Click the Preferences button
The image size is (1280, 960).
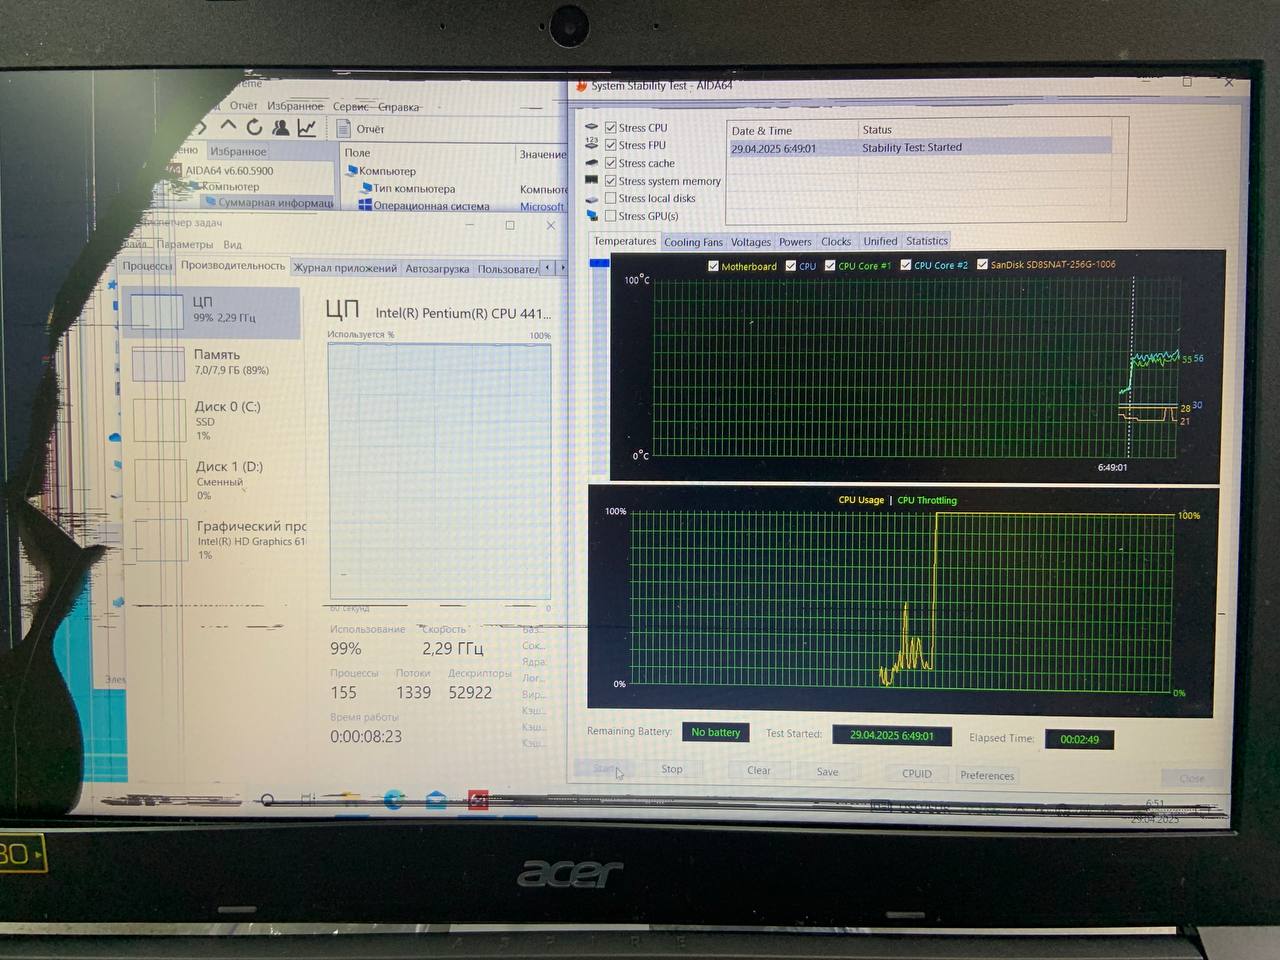[986, 775]
